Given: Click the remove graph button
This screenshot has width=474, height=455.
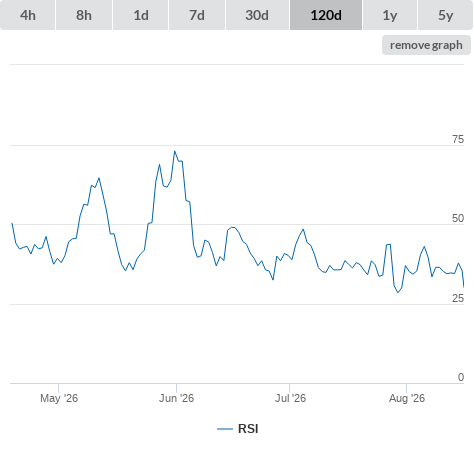Looking at the screenshot, I should [x=426, y=45].
